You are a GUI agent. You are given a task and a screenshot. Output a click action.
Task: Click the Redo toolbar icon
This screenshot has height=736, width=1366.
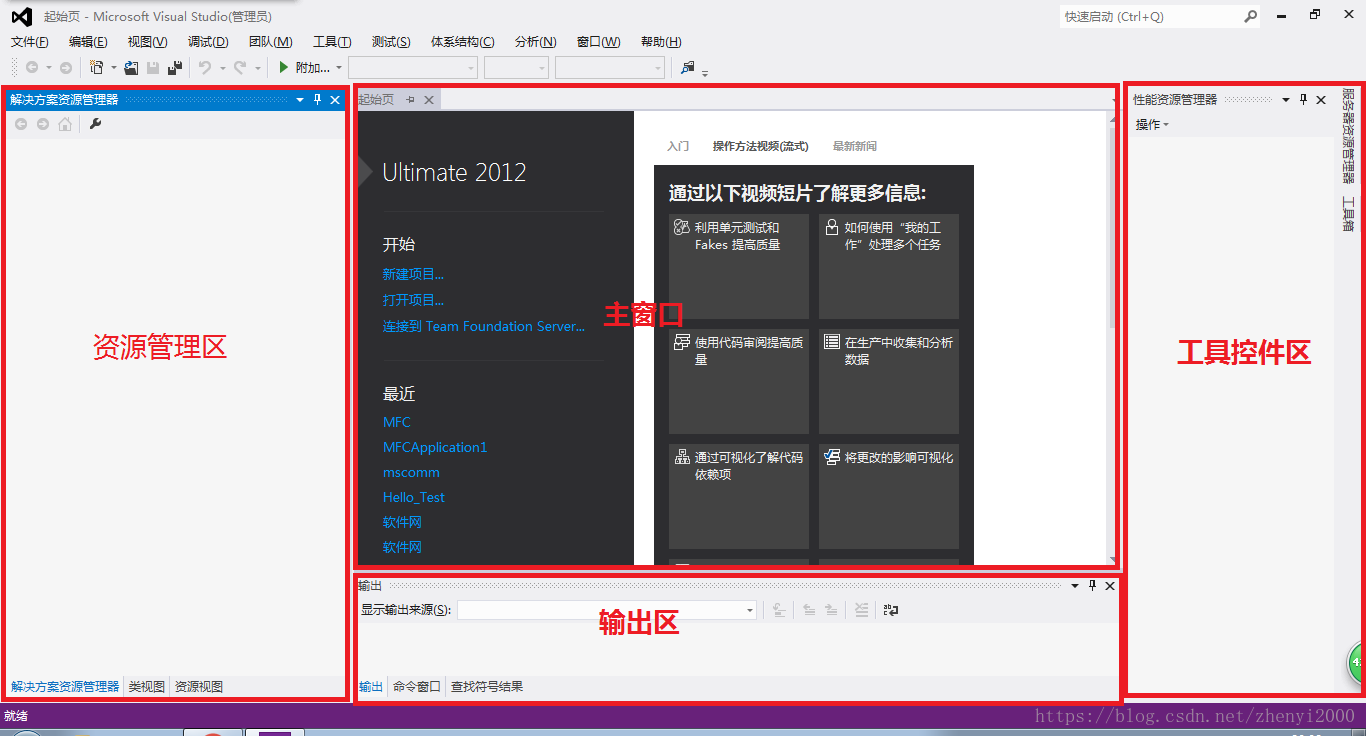tap(240, 67)
